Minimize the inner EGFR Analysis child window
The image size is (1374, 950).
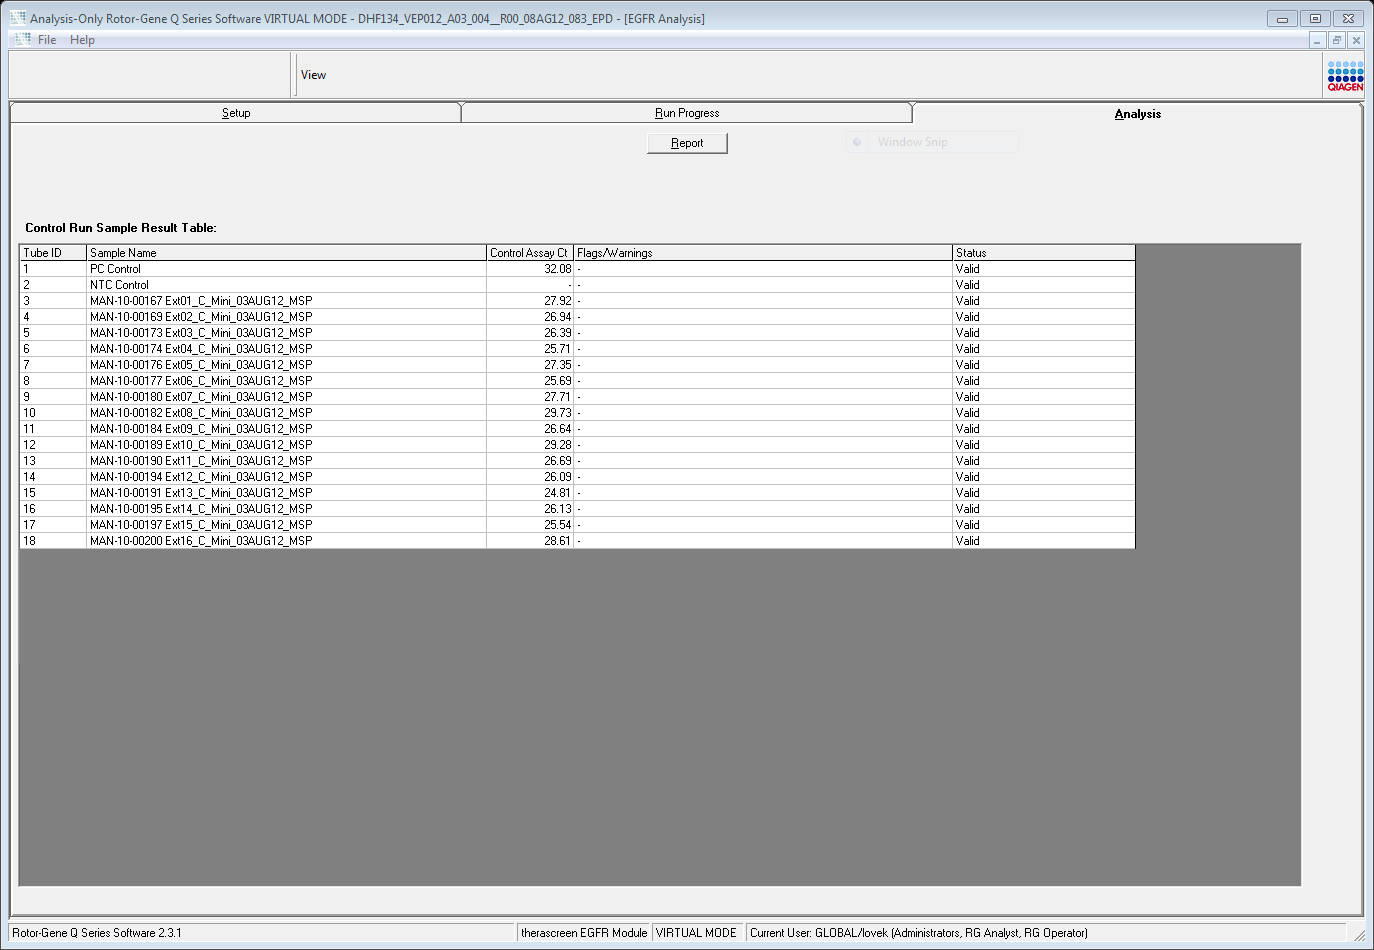coord(1318,40)
